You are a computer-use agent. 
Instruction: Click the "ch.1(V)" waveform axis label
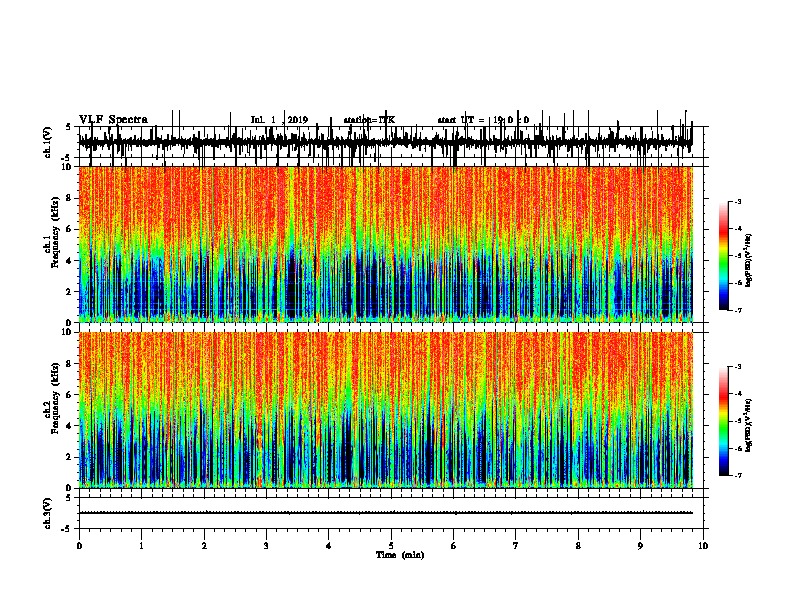[48, 141]
